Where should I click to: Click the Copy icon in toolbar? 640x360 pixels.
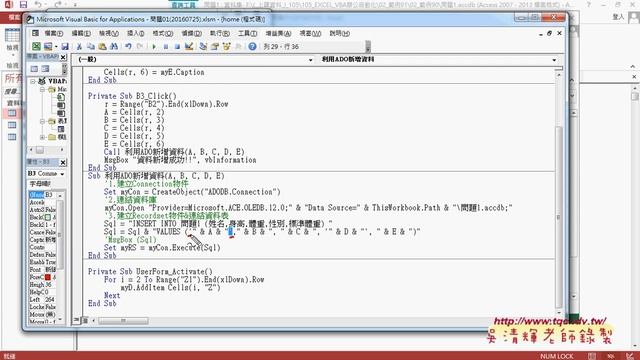pyautogui.click(x=91, y=47)
